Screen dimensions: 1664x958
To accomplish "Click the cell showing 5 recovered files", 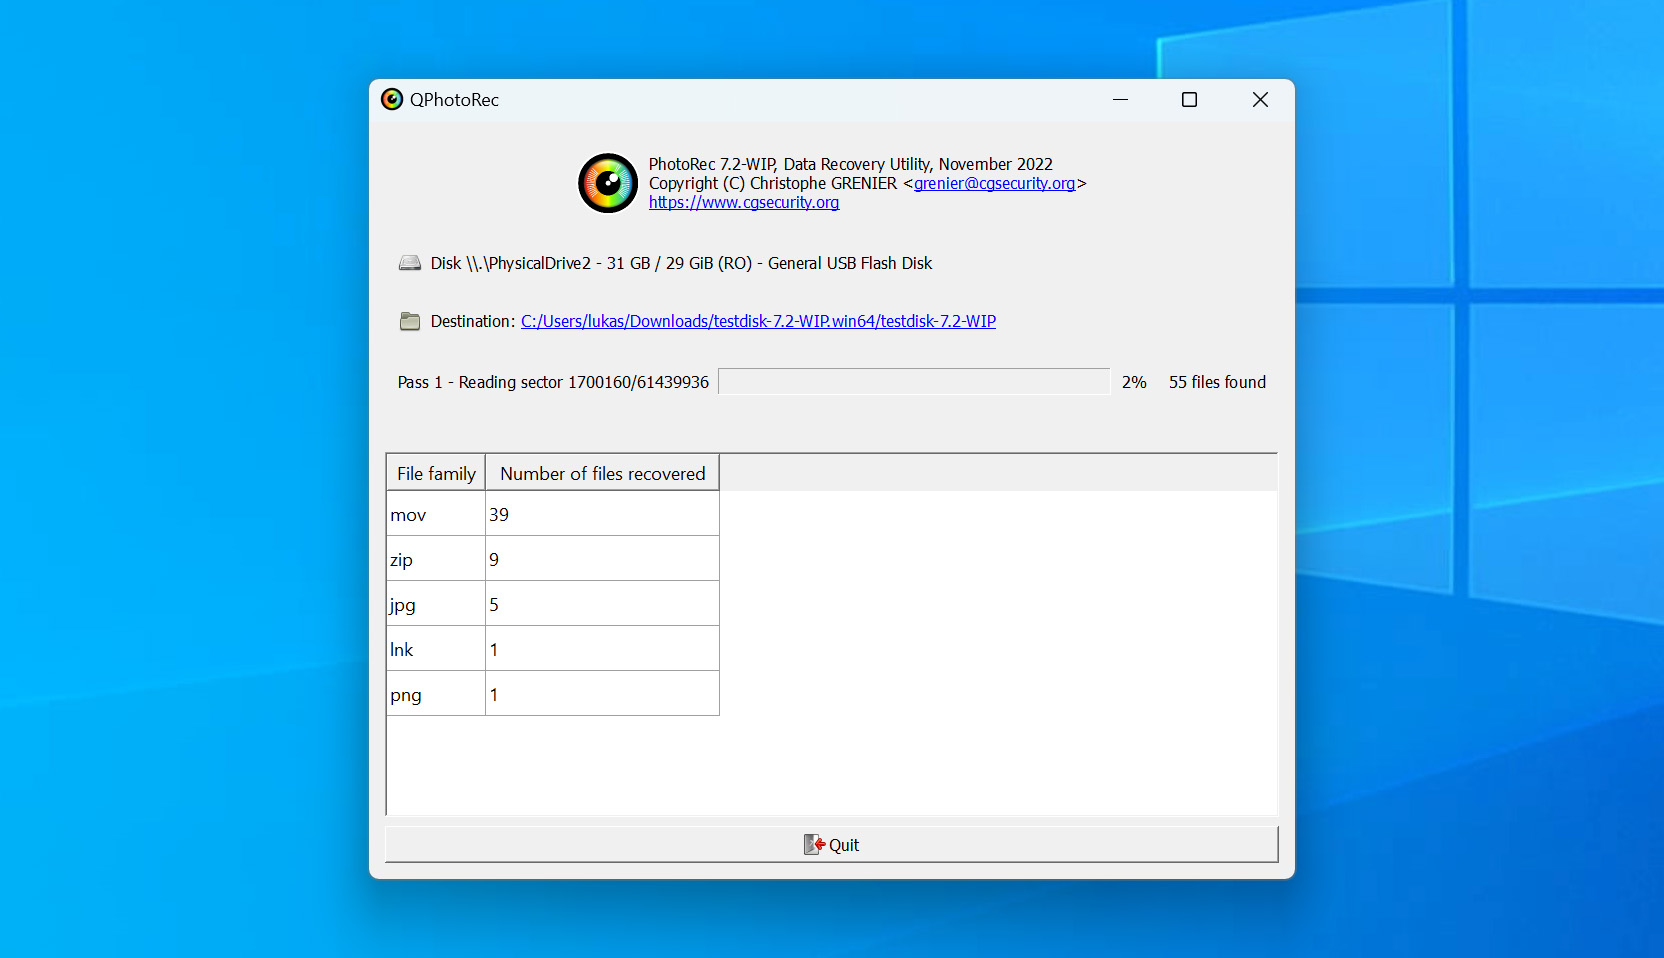I will tap(602, 604).
